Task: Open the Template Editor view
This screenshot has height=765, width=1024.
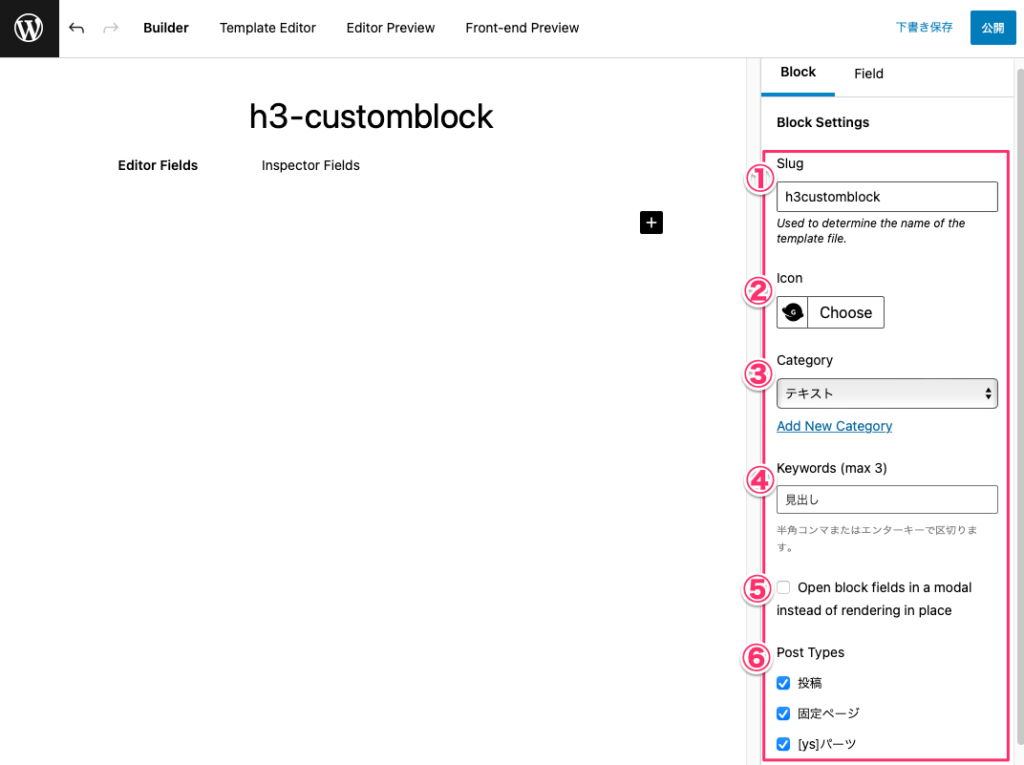Action: pos(267,28)
